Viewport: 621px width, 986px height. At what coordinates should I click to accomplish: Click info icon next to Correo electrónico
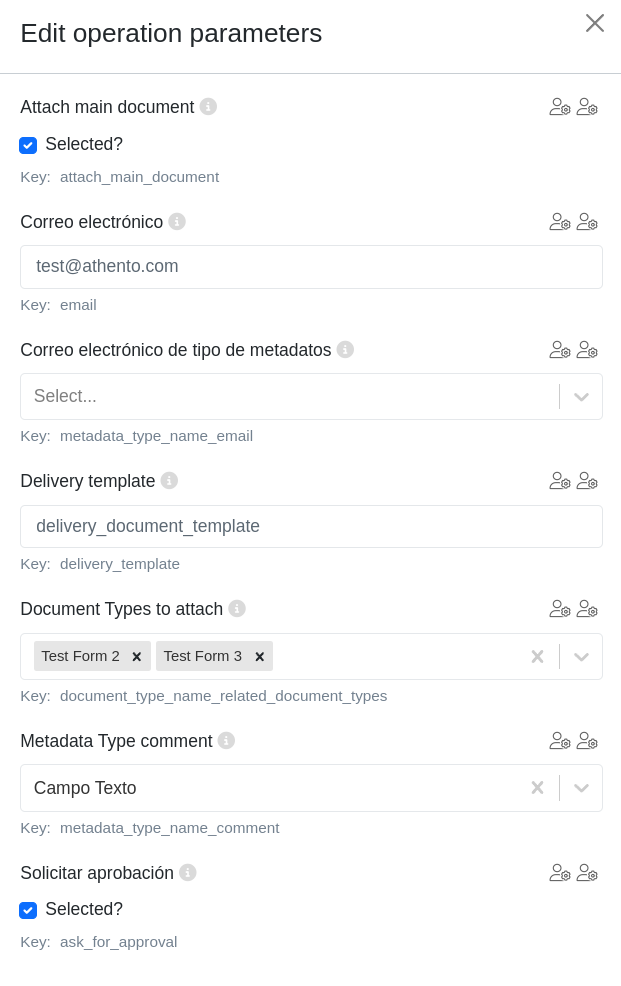[x=177, y=221]
